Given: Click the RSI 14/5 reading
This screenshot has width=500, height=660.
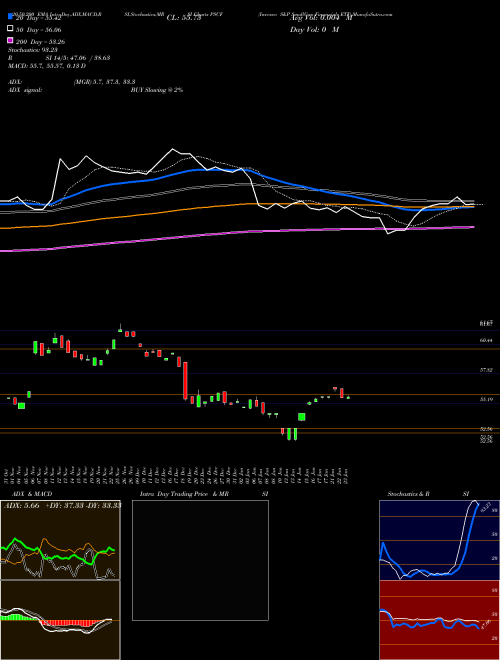Looking at the screenshot, I should tap(77, 58).
